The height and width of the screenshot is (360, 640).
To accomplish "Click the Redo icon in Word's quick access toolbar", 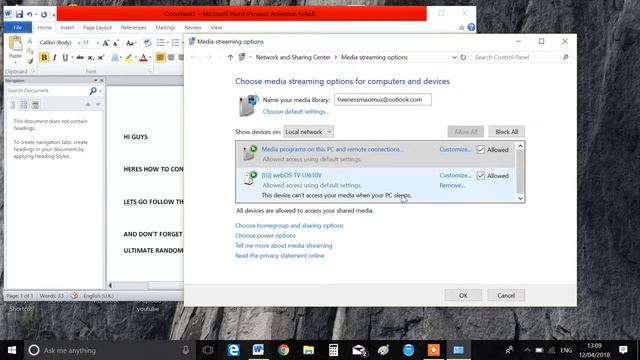I will pyautogui.click(x=44, y=15).
